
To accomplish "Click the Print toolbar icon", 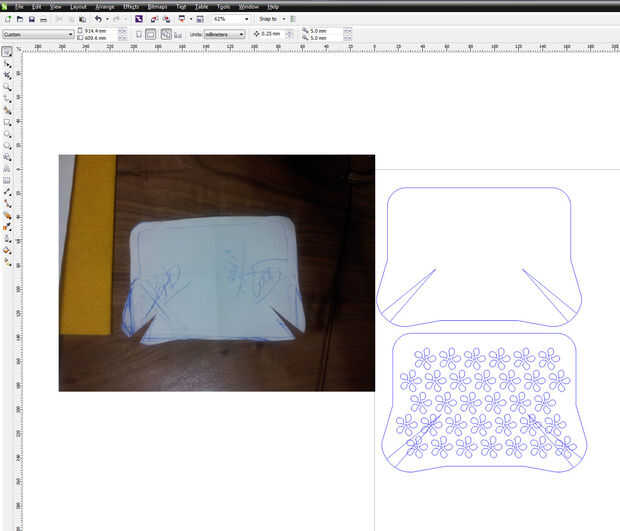I will (43, 19).
